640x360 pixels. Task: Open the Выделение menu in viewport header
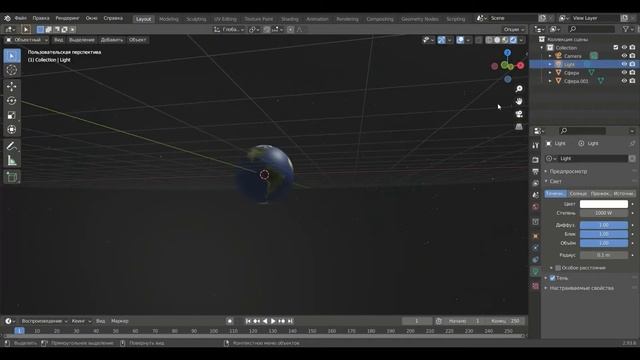(82, 40)
